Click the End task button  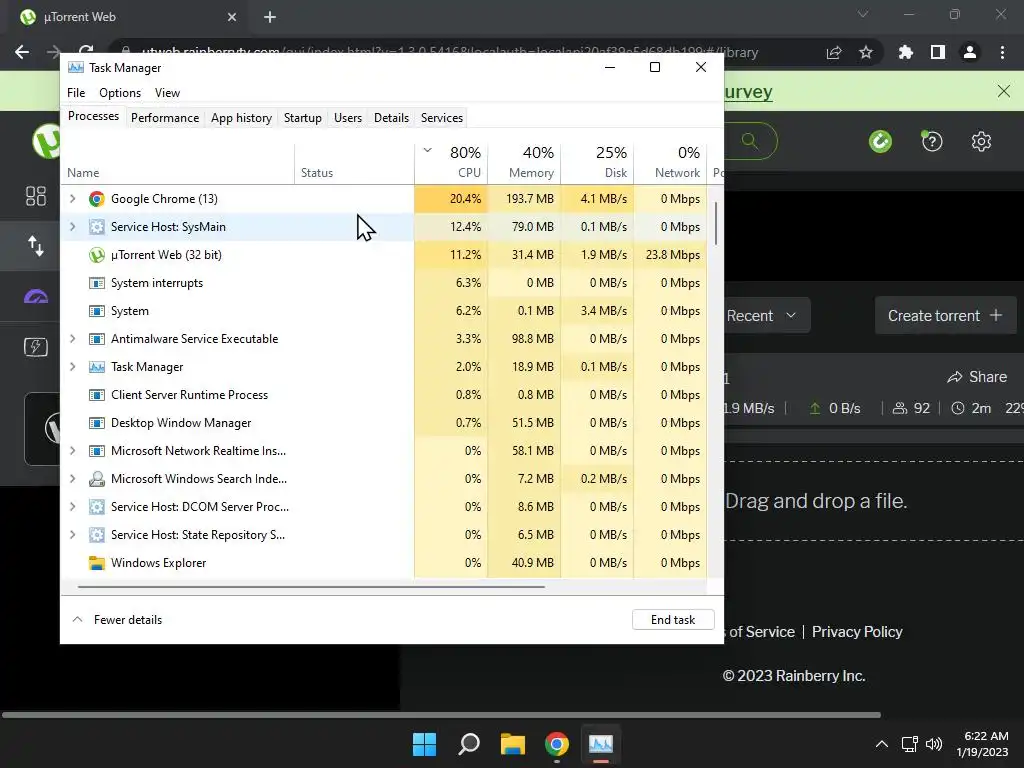(x=673, y=620)
